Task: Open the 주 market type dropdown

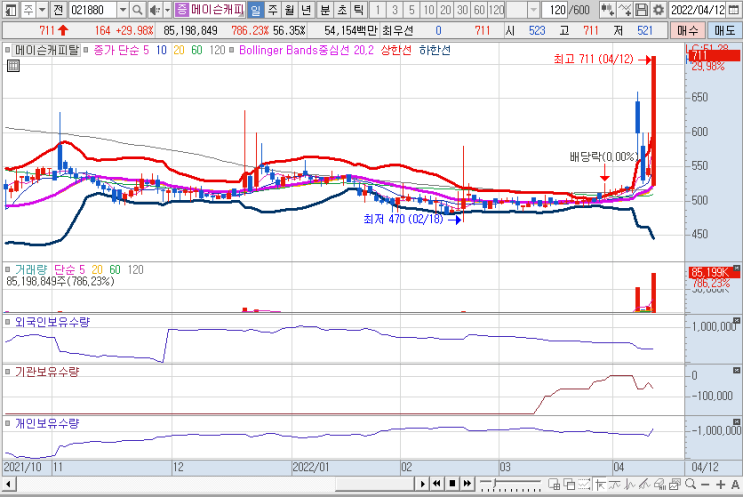Action: [x=42, y=9]
